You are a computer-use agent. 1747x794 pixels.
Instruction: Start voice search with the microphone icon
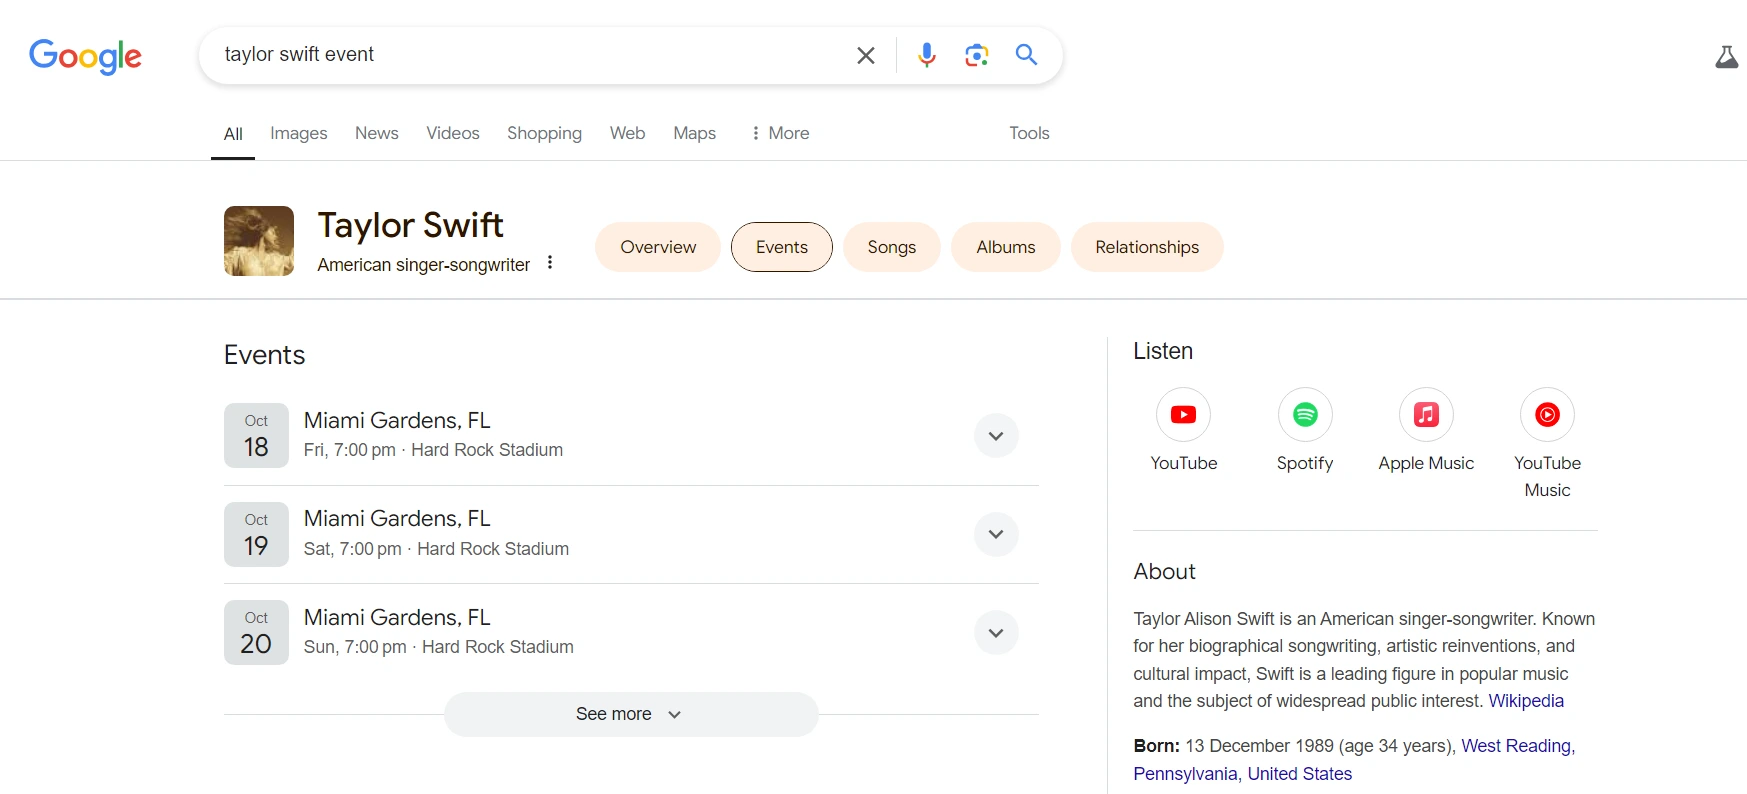926,55
